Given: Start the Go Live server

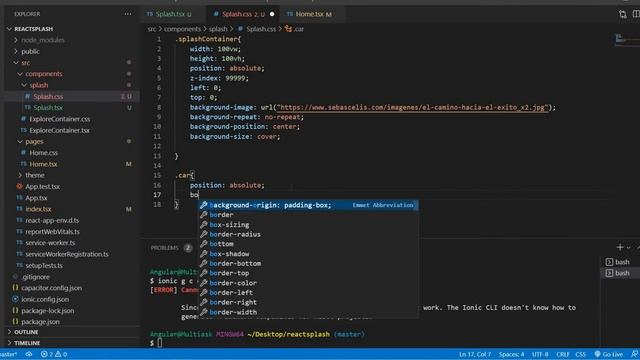Looking at the screenshot, I should 609,354.
